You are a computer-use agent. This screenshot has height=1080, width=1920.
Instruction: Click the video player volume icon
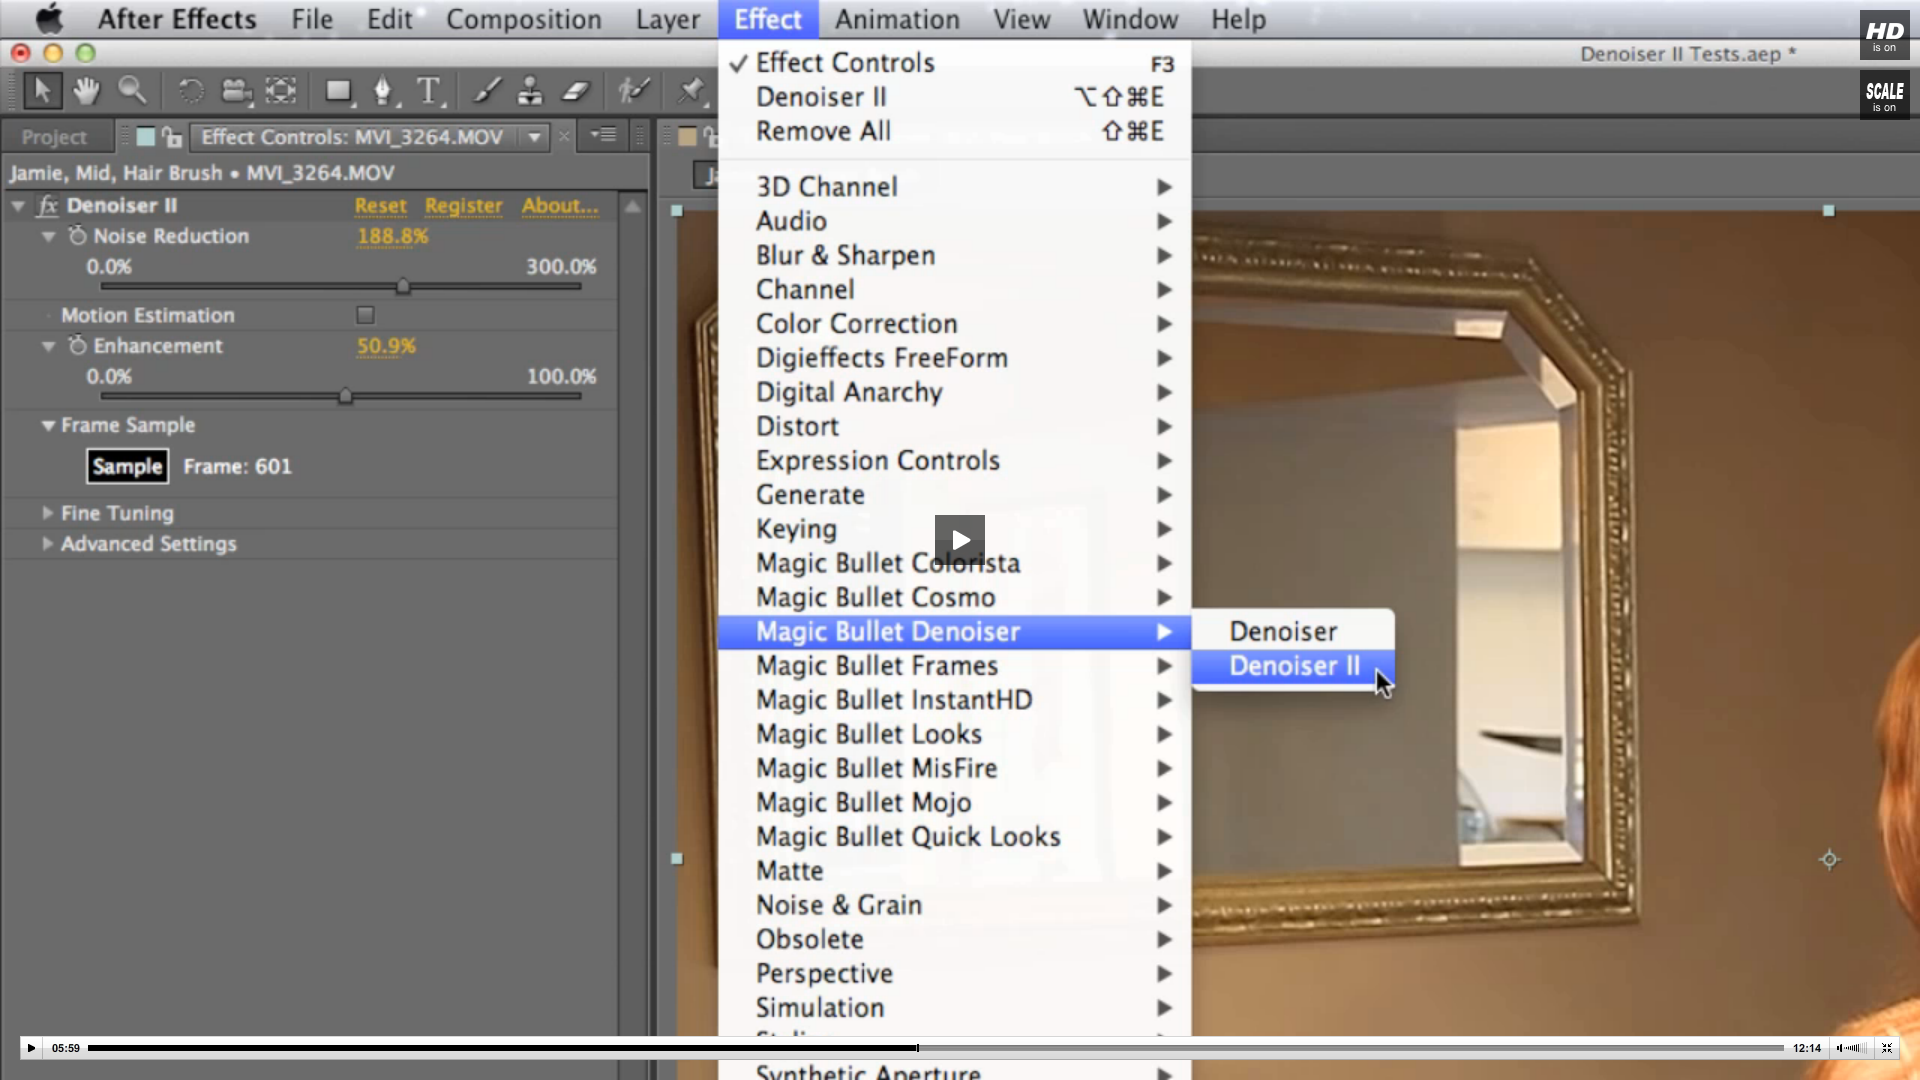pos(1851,1048)
